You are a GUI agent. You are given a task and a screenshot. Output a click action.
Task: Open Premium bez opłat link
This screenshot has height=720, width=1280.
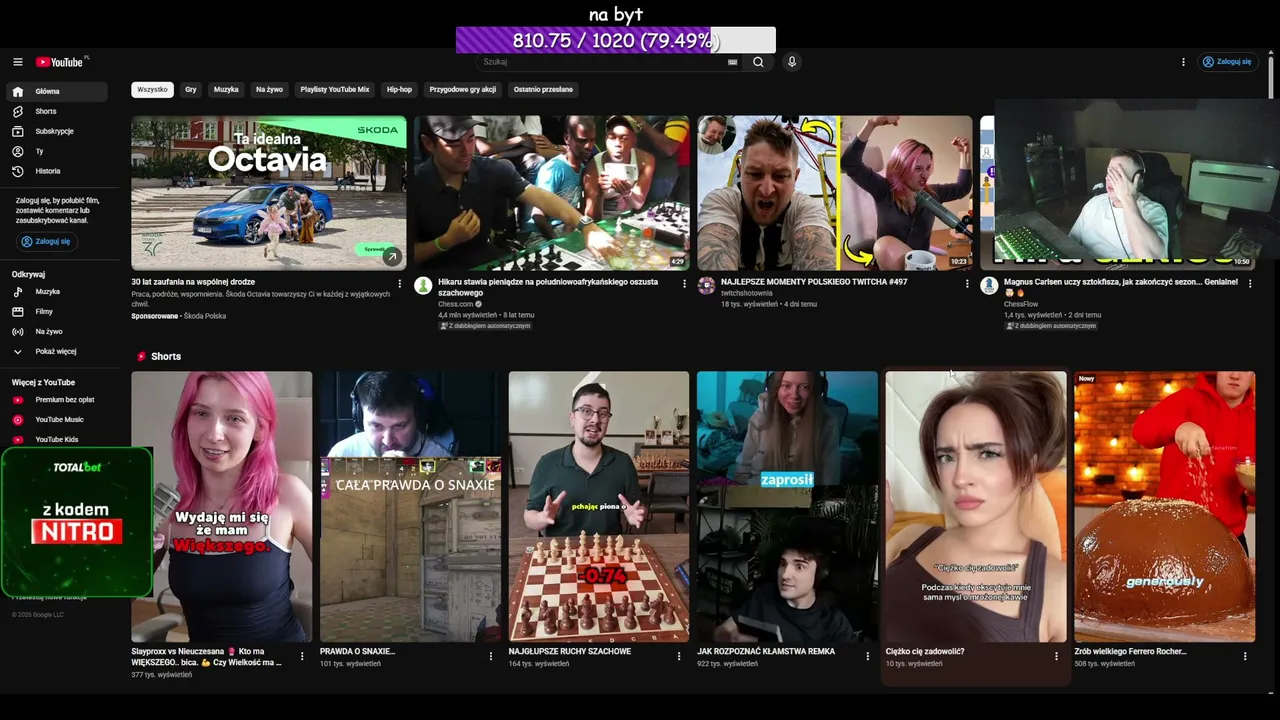[x=57, y=400]
